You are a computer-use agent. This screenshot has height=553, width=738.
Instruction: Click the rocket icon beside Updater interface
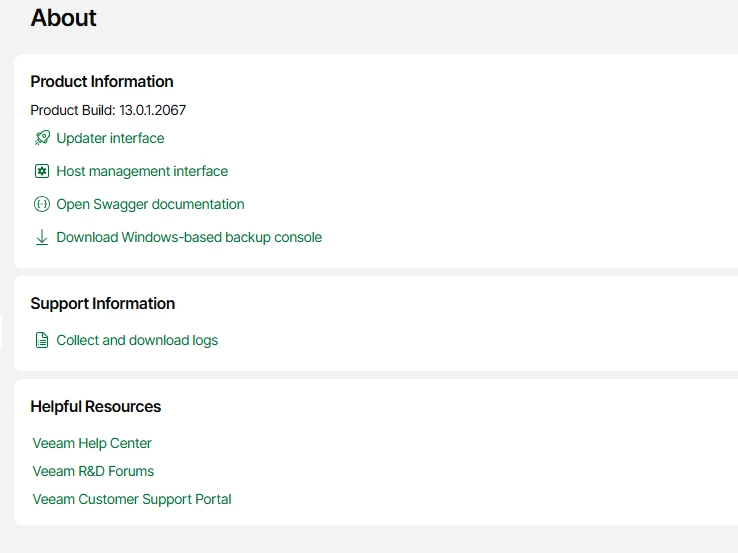coord(42,138)
